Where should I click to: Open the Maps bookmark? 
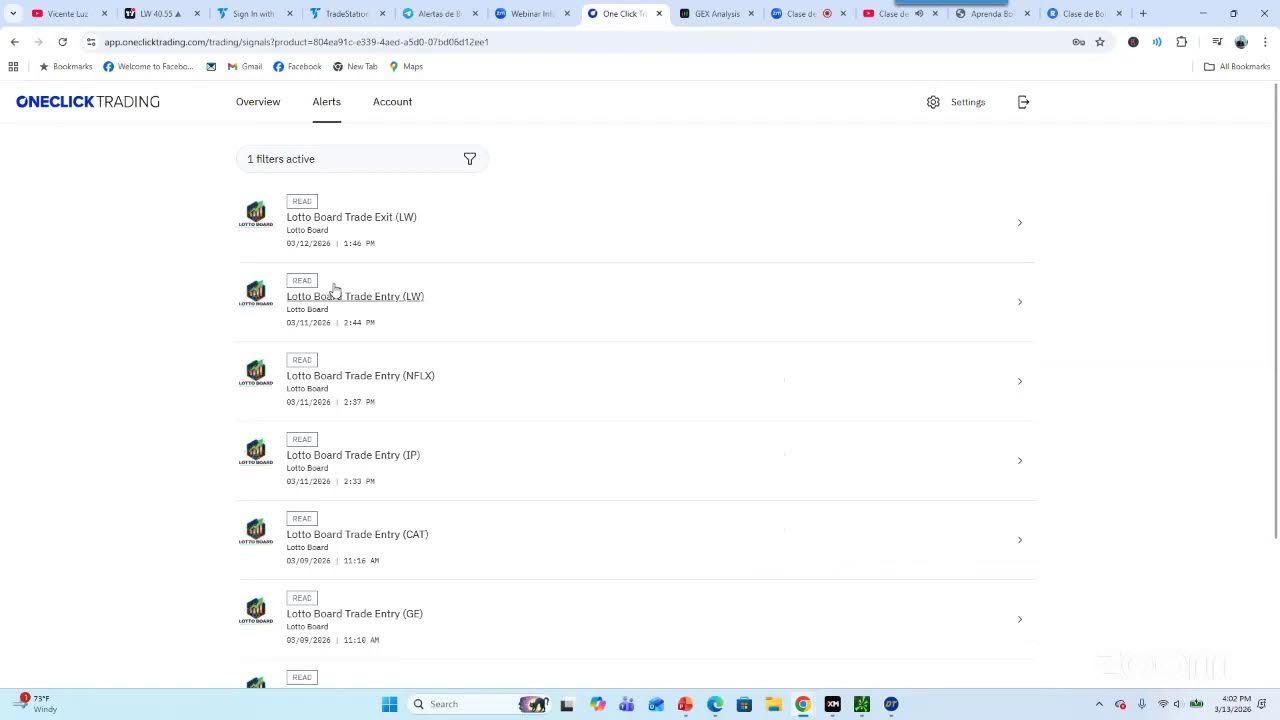click(x=406, y=66)
